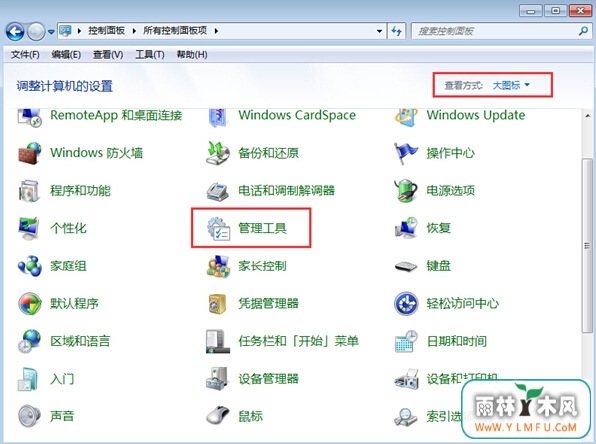Open the 默认程序 icon

[x=30, y=304]
